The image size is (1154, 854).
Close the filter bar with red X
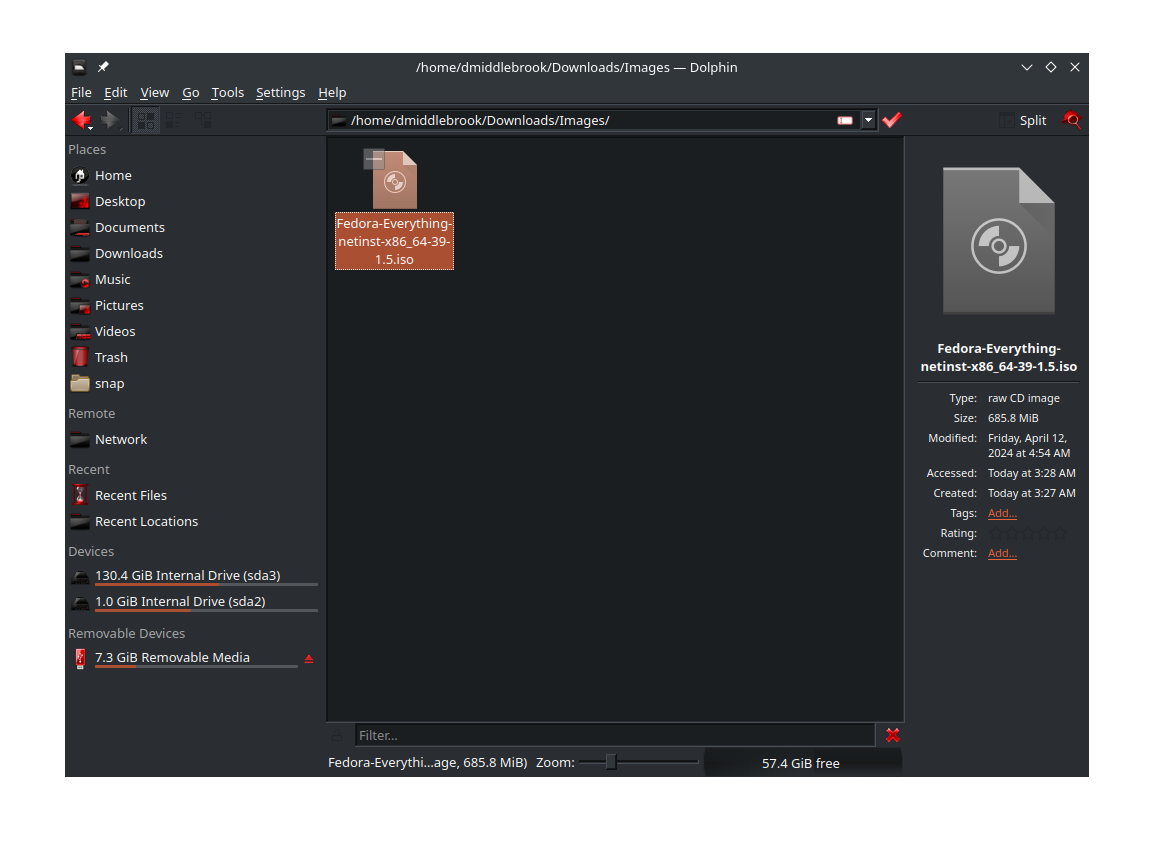click(x=893, y=735)
